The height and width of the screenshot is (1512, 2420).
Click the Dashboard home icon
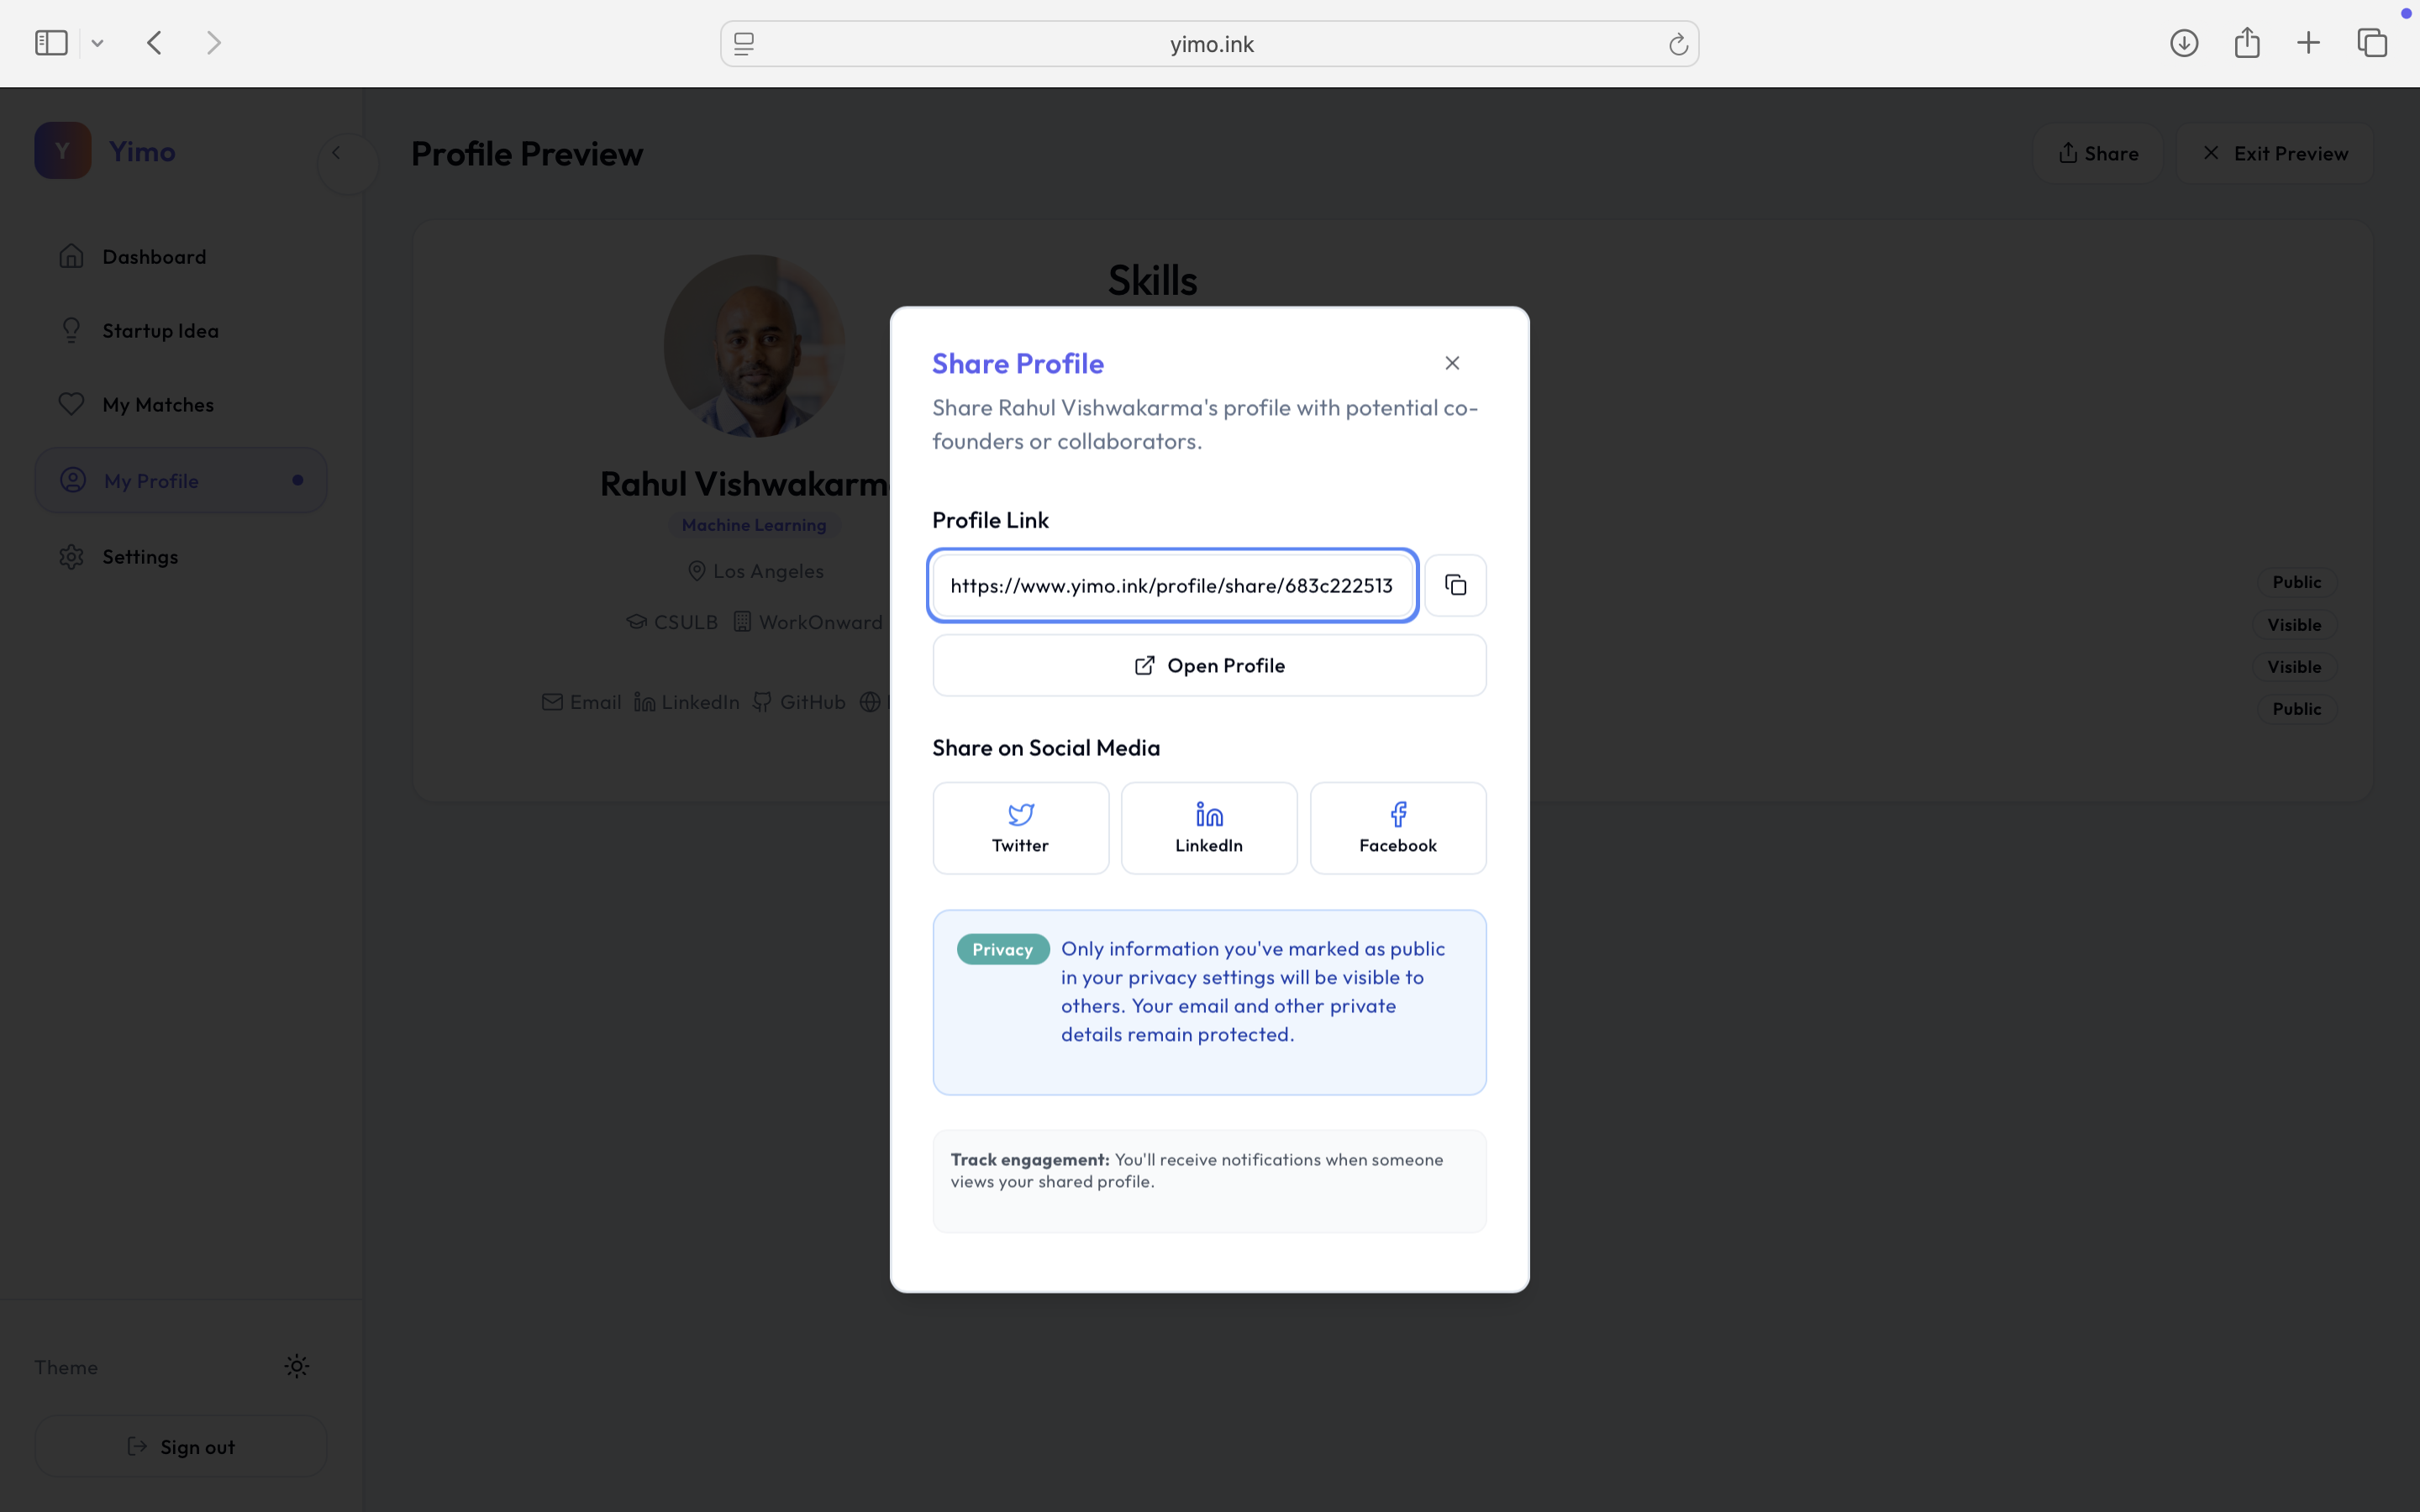pyautogui.click(x=71, y=256)
